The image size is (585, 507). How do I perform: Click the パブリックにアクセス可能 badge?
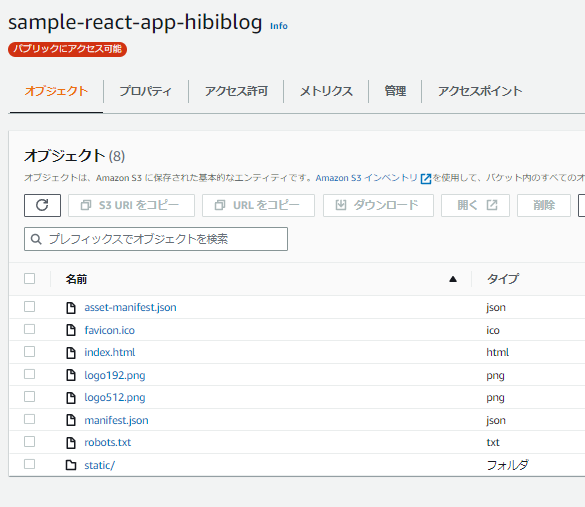[68, 49]
